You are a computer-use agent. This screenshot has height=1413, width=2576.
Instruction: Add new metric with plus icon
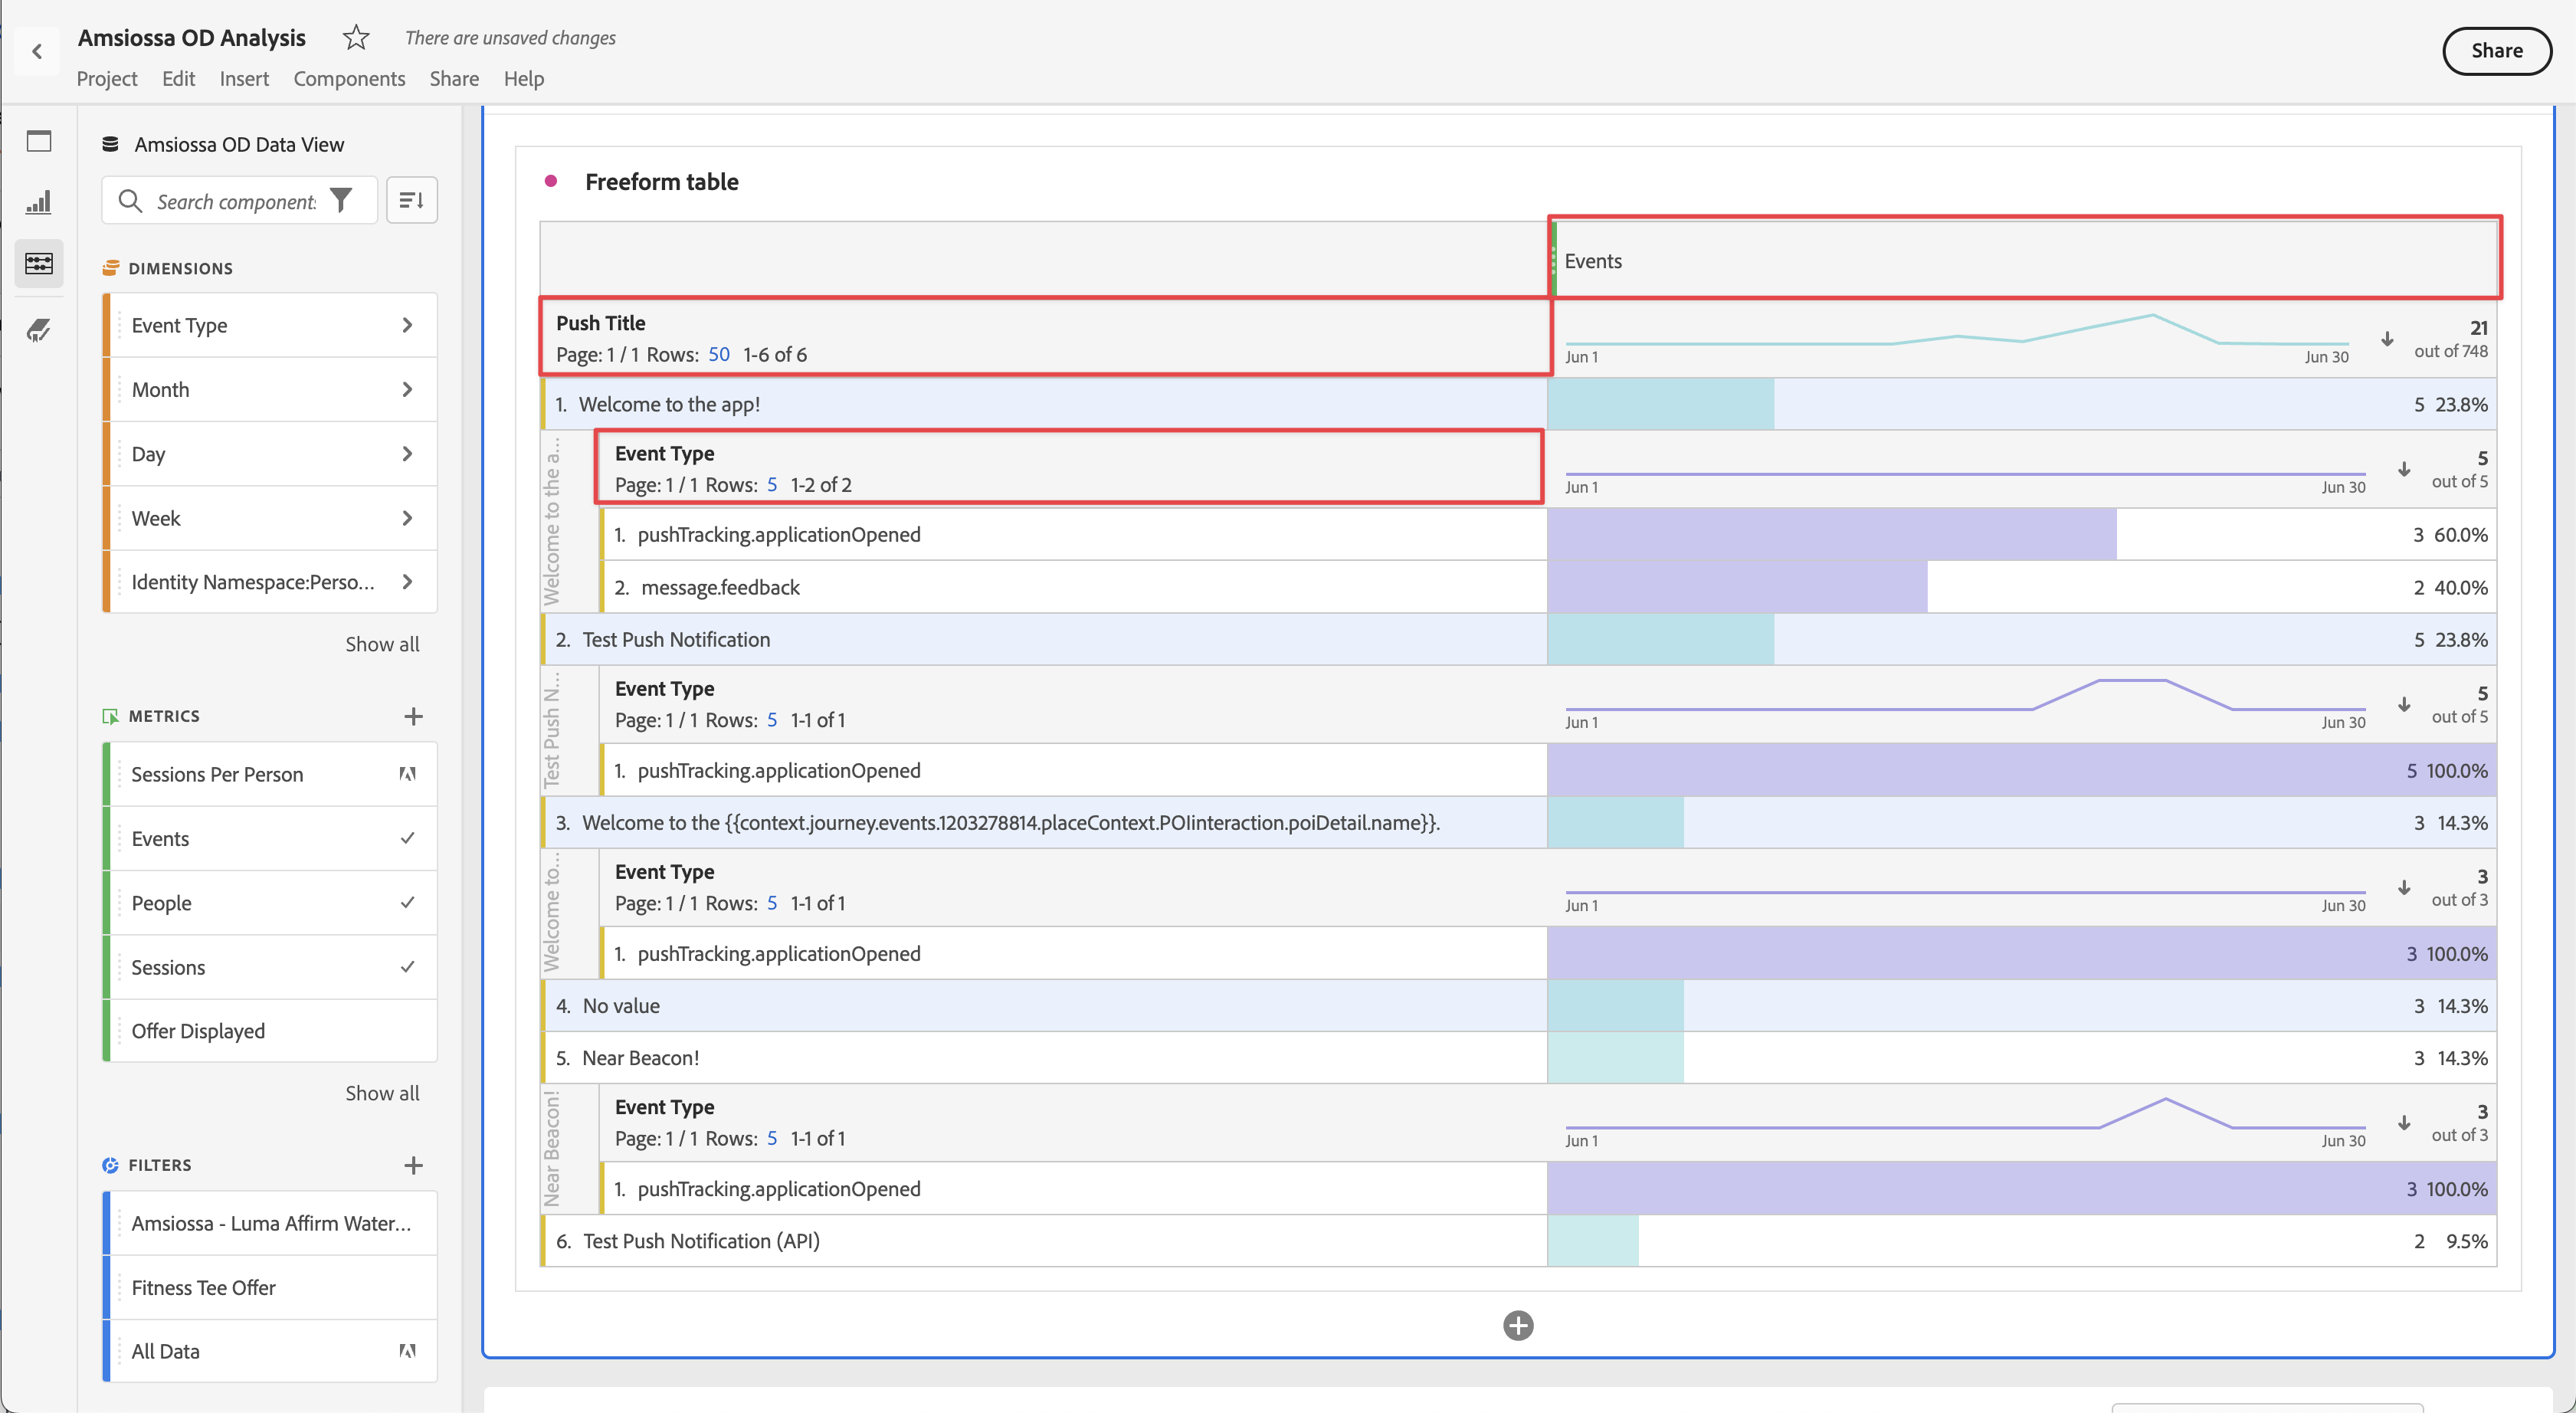tap(413, 716)
